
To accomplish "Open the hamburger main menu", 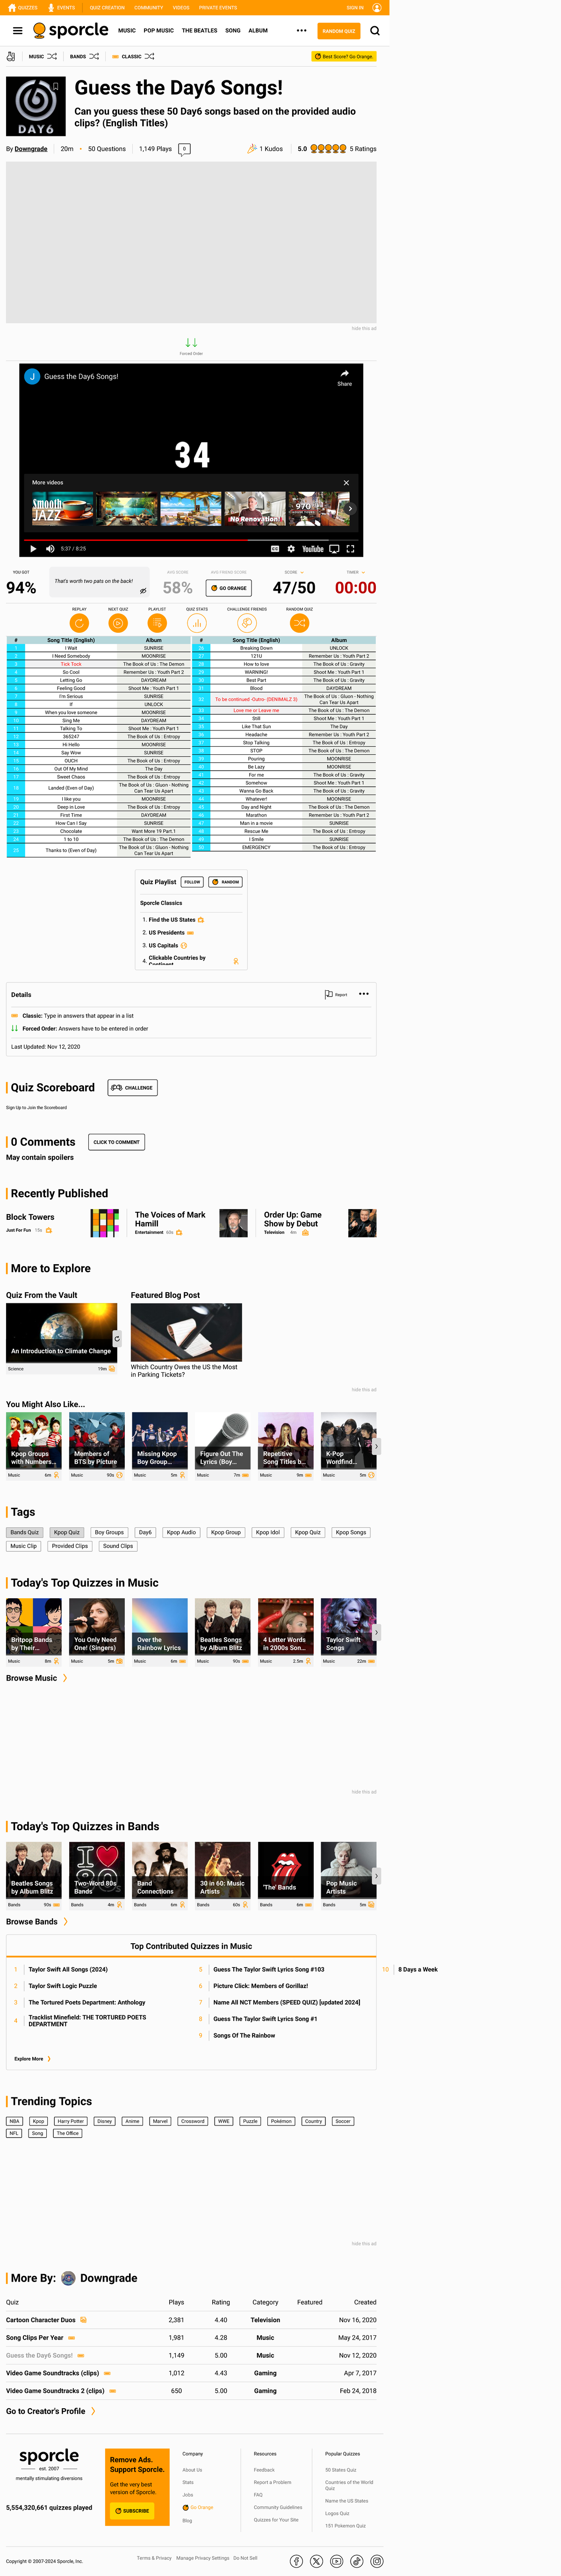I will pos(17,31).
